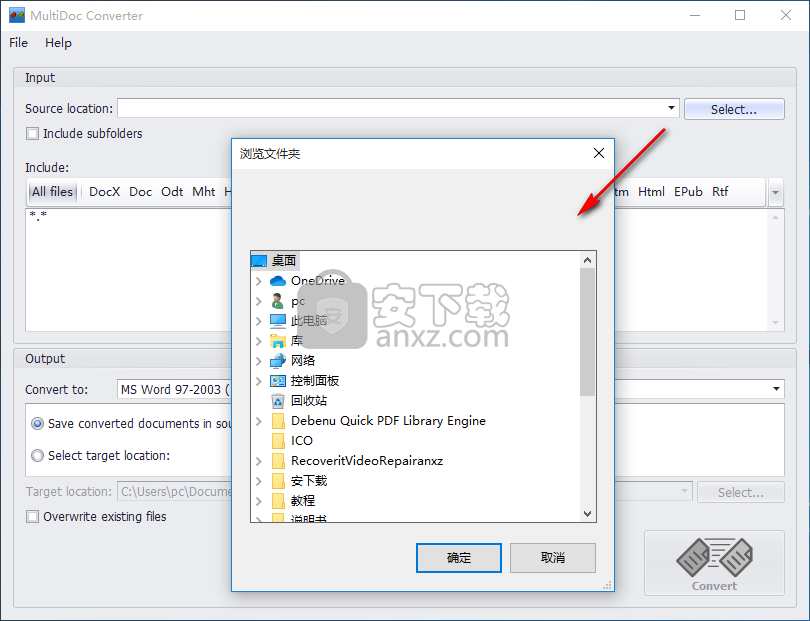Open the File menu
Screen dimensions: 810x621
[x=19, y=43]
